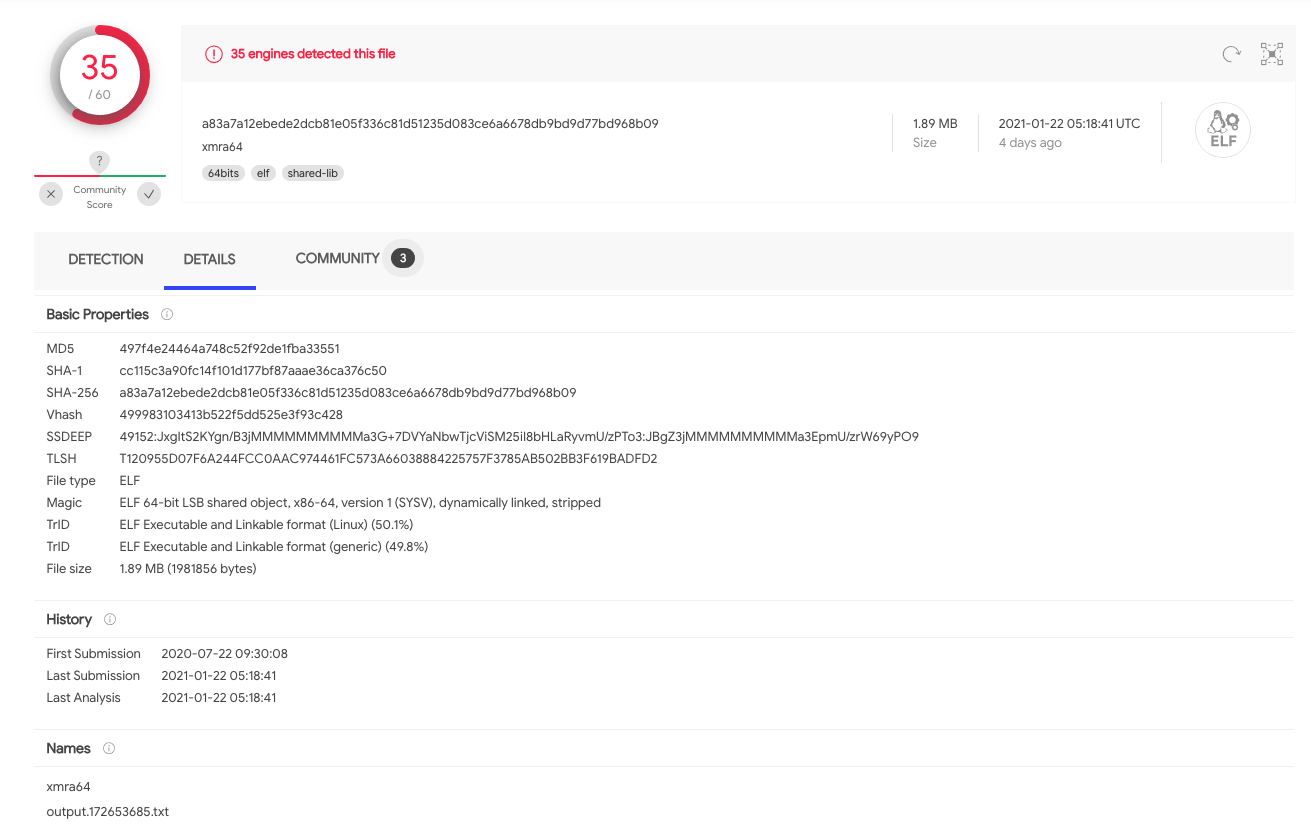Click the info icon beside Names

108,748
